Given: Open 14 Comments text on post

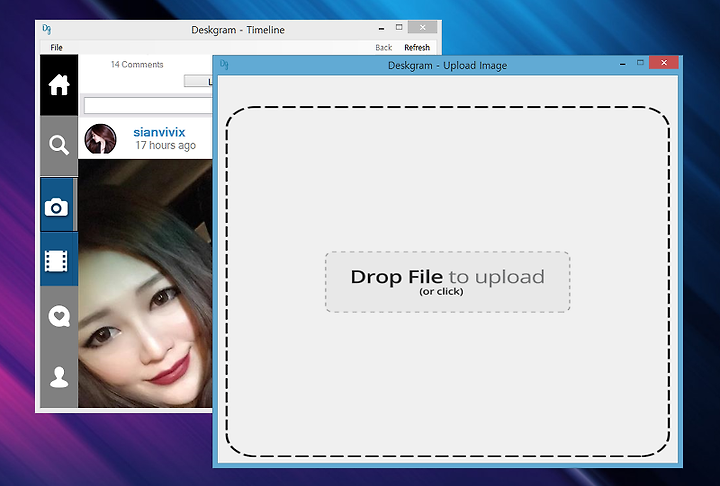Looking at the screenshot, I should 137,64.
